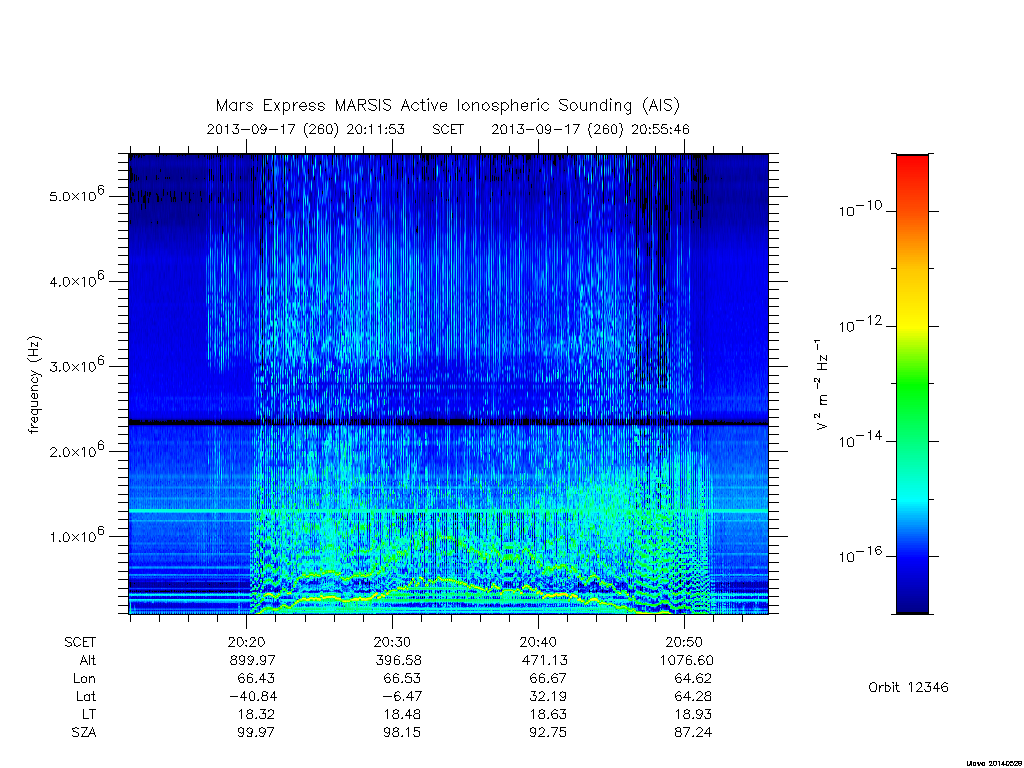Click altitude value 471.13

point(545,660)
